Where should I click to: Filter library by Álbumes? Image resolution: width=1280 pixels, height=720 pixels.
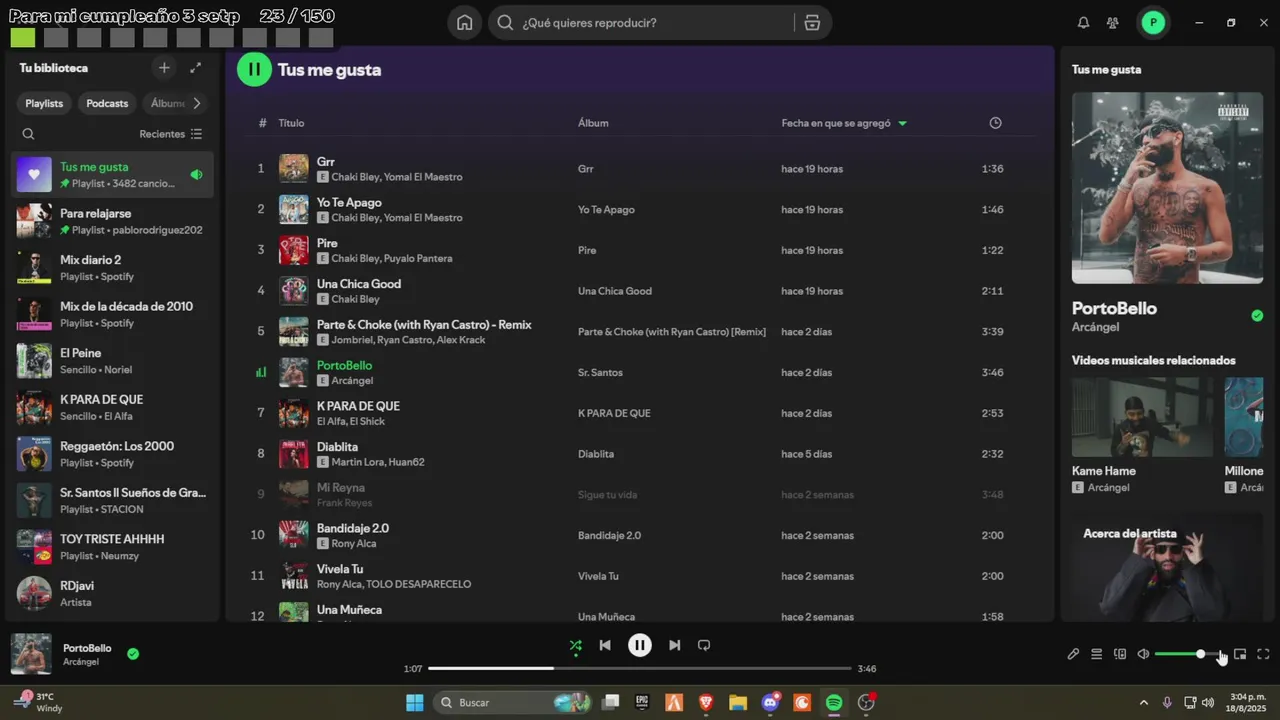pos(166,103)
